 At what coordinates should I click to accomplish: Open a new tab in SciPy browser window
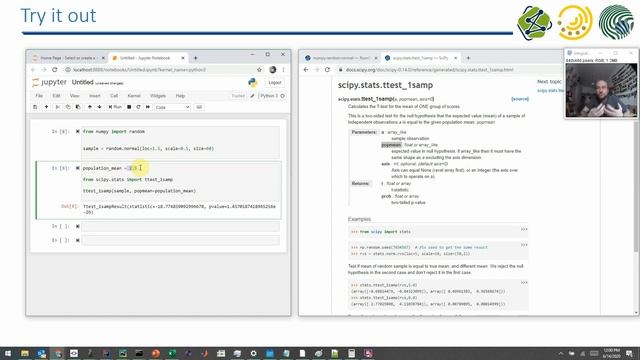click(468, 58)
